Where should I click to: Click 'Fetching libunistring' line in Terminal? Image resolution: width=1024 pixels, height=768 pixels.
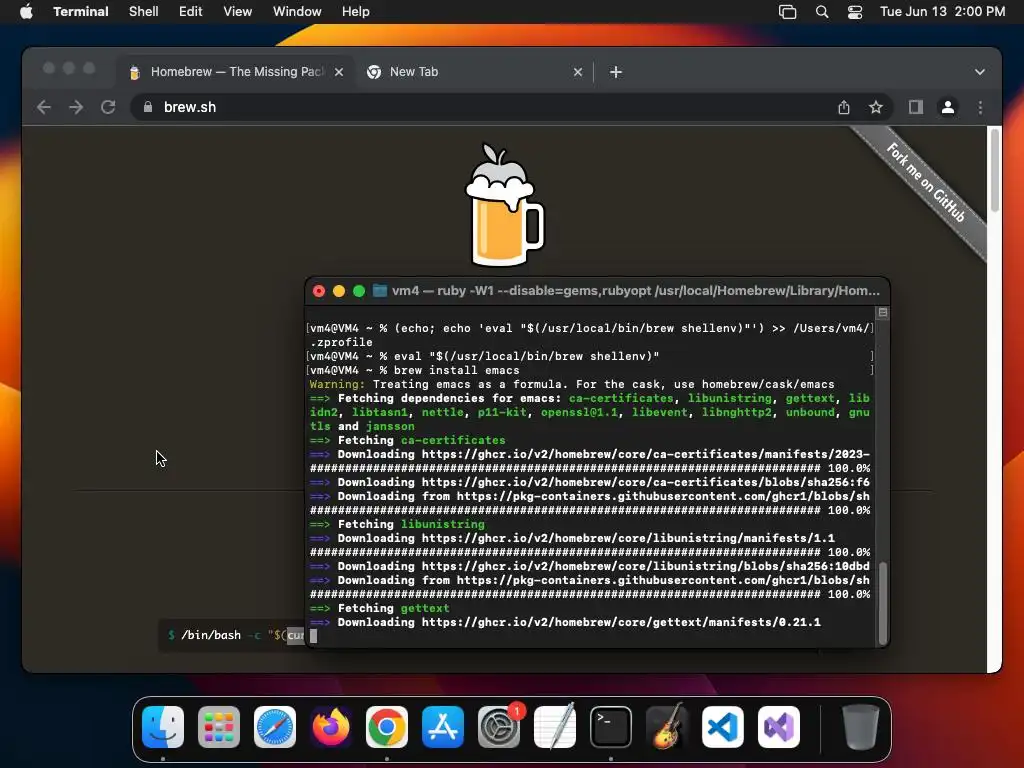point(397,524)
